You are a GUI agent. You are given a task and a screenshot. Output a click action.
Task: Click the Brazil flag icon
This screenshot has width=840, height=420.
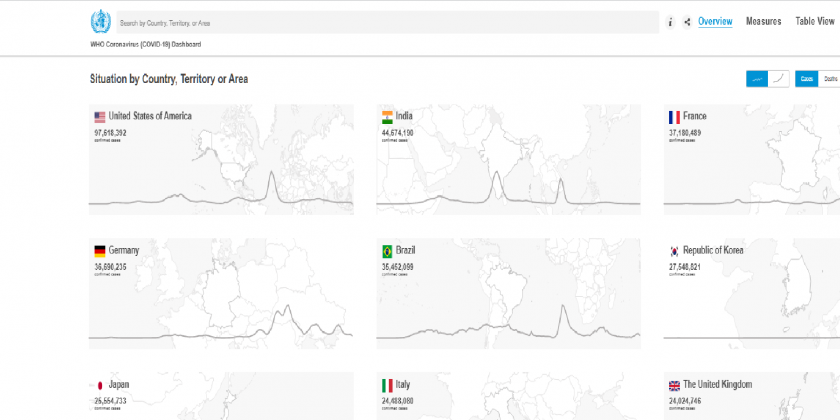tap(387, 251)
